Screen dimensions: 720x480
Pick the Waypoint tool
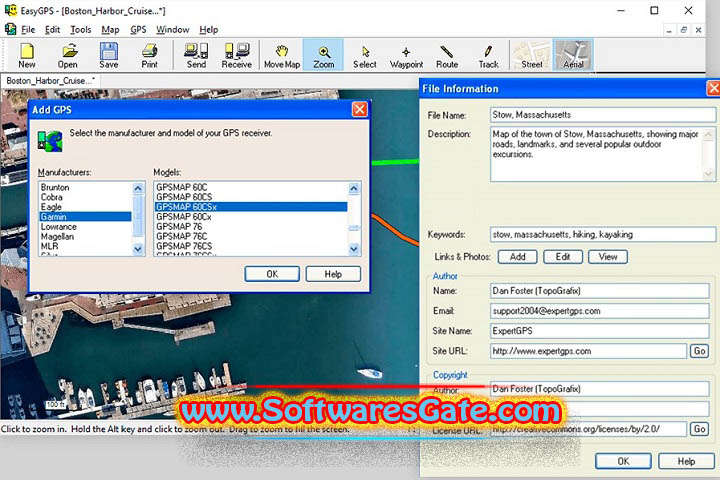406,55
